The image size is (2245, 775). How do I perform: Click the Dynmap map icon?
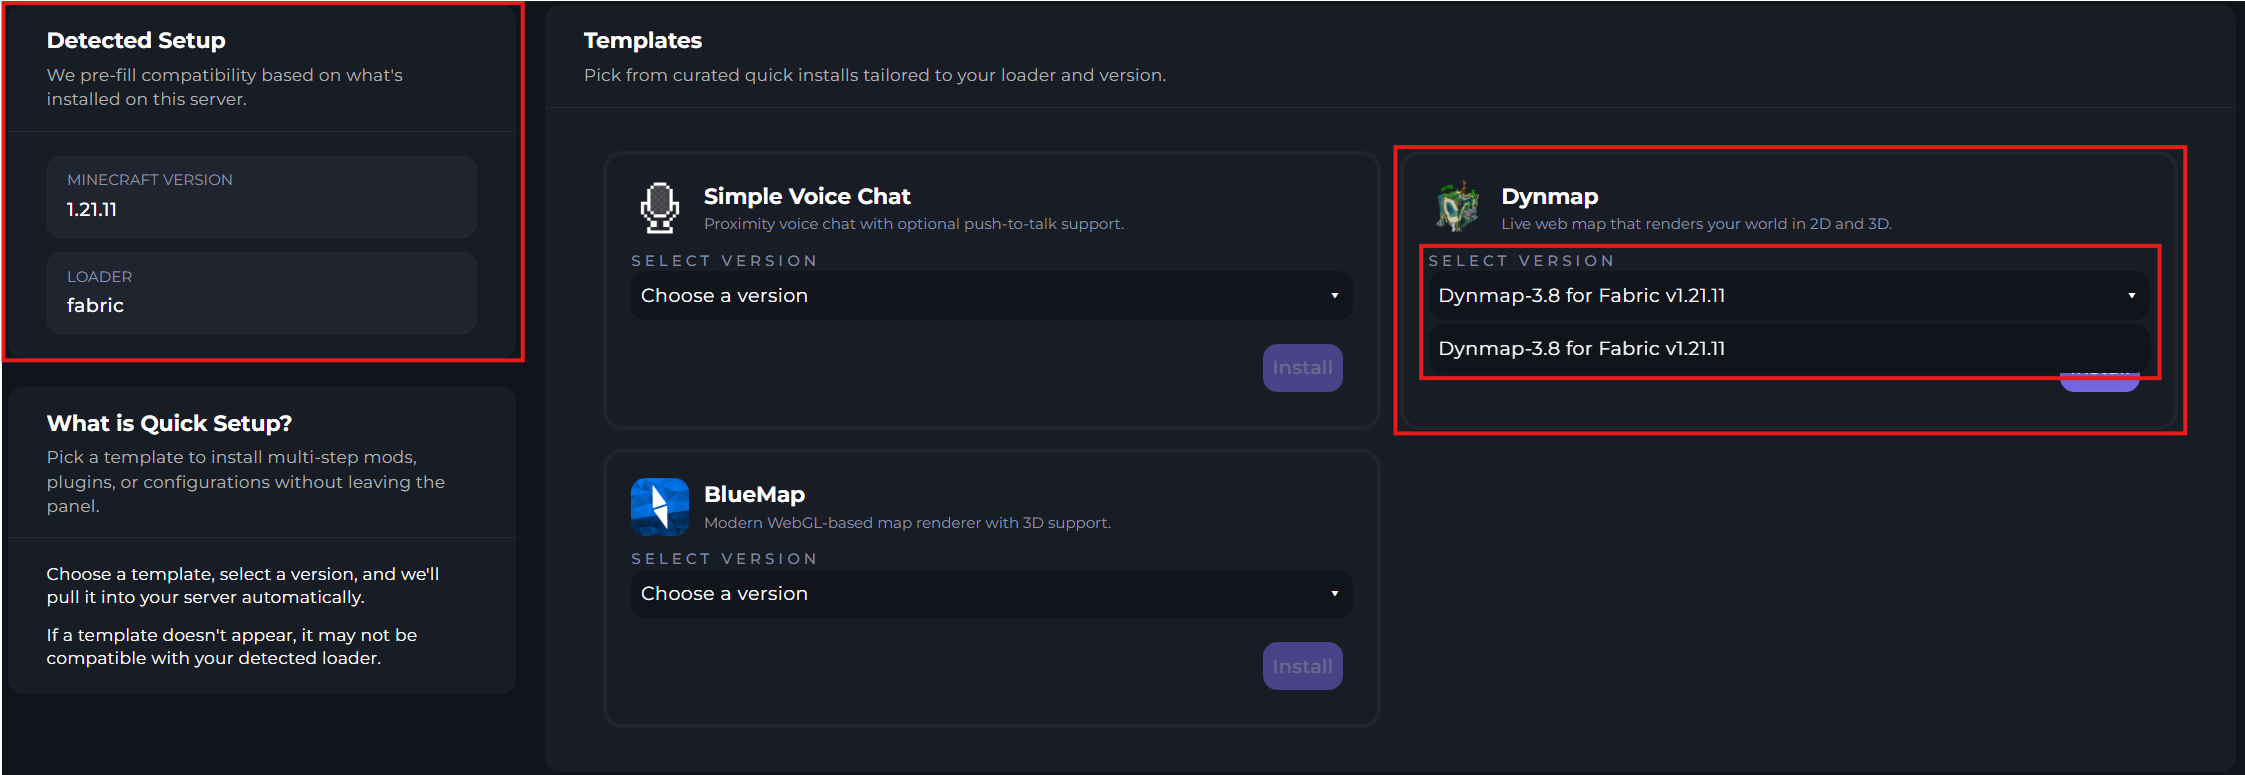point(1457,207)
